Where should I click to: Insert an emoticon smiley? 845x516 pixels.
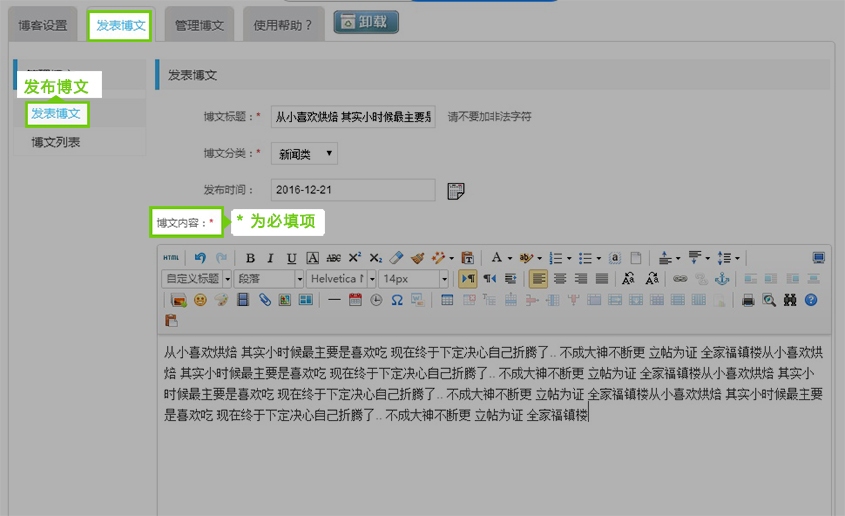pos(201,299)
